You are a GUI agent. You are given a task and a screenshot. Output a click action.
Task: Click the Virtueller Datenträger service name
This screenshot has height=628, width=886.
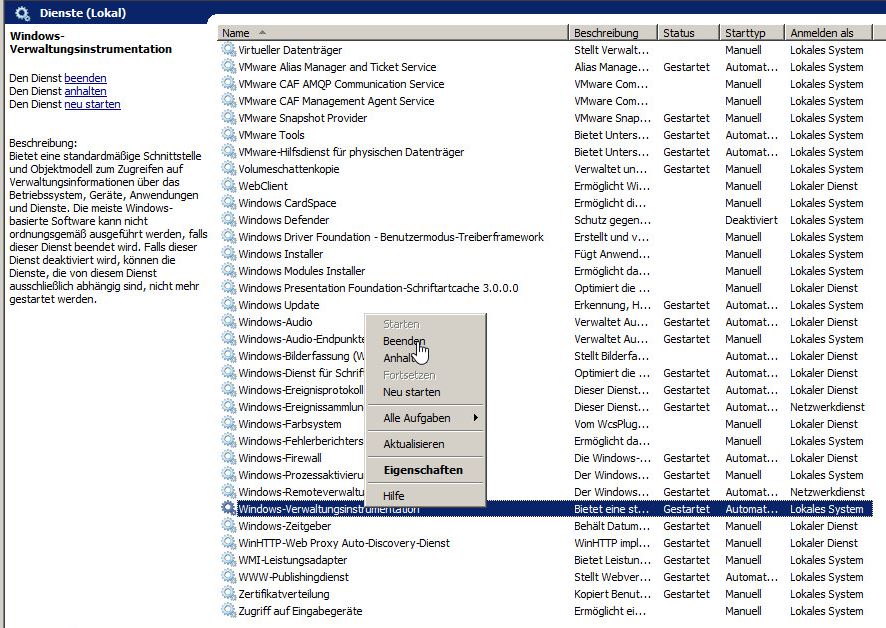(x=290, y=50)
